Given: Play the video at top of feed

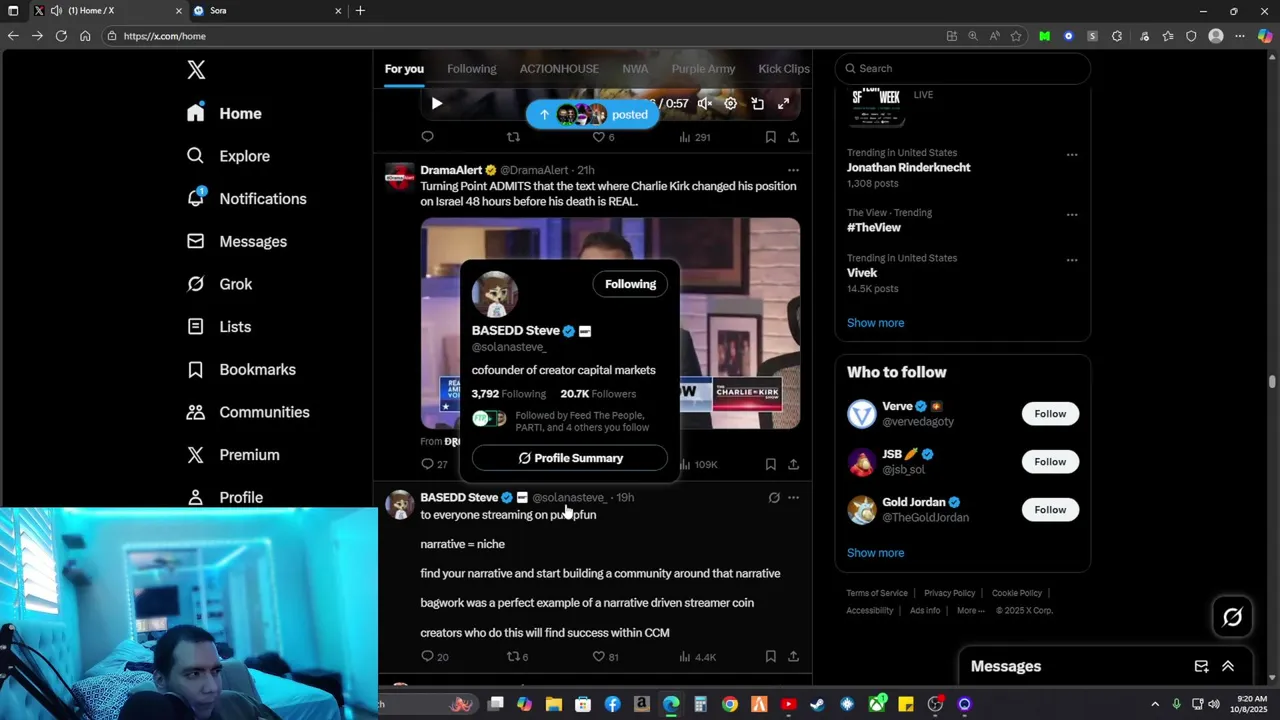Looking at the screenshot, I should coord(437,103).
